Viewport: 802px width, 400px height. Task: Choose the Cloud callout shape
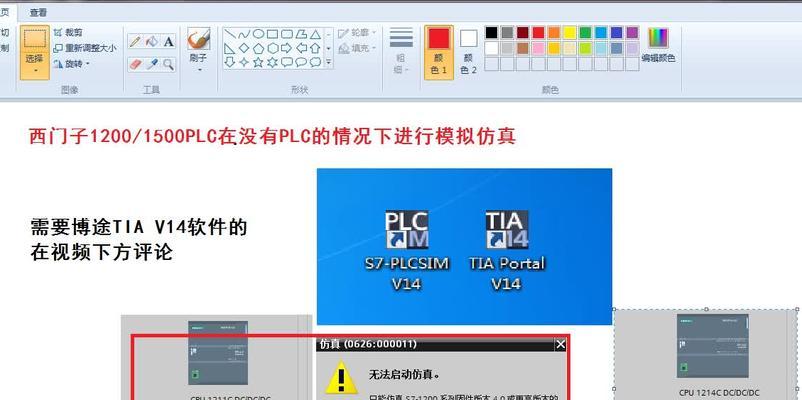(x=316, y=62)
